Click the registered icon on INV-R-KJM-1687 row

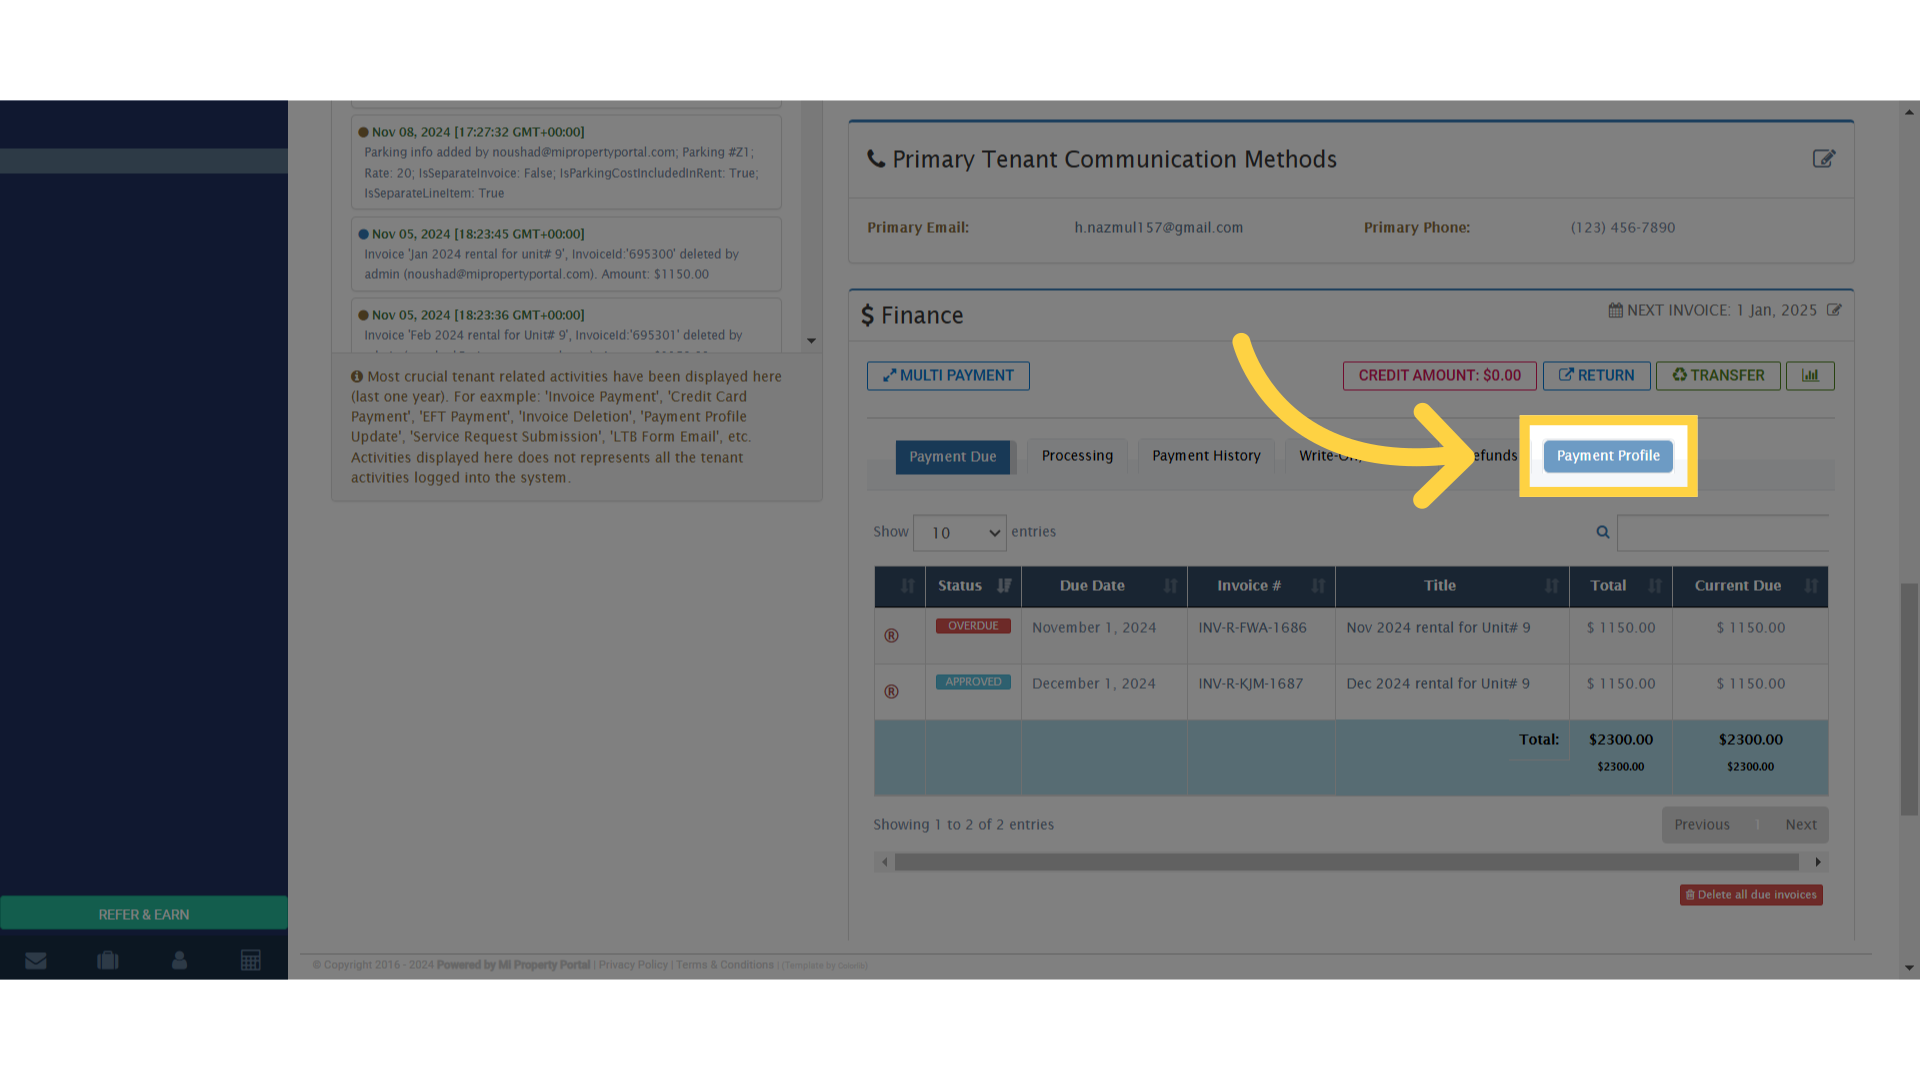pyautogui.click(x=891, y=692)
